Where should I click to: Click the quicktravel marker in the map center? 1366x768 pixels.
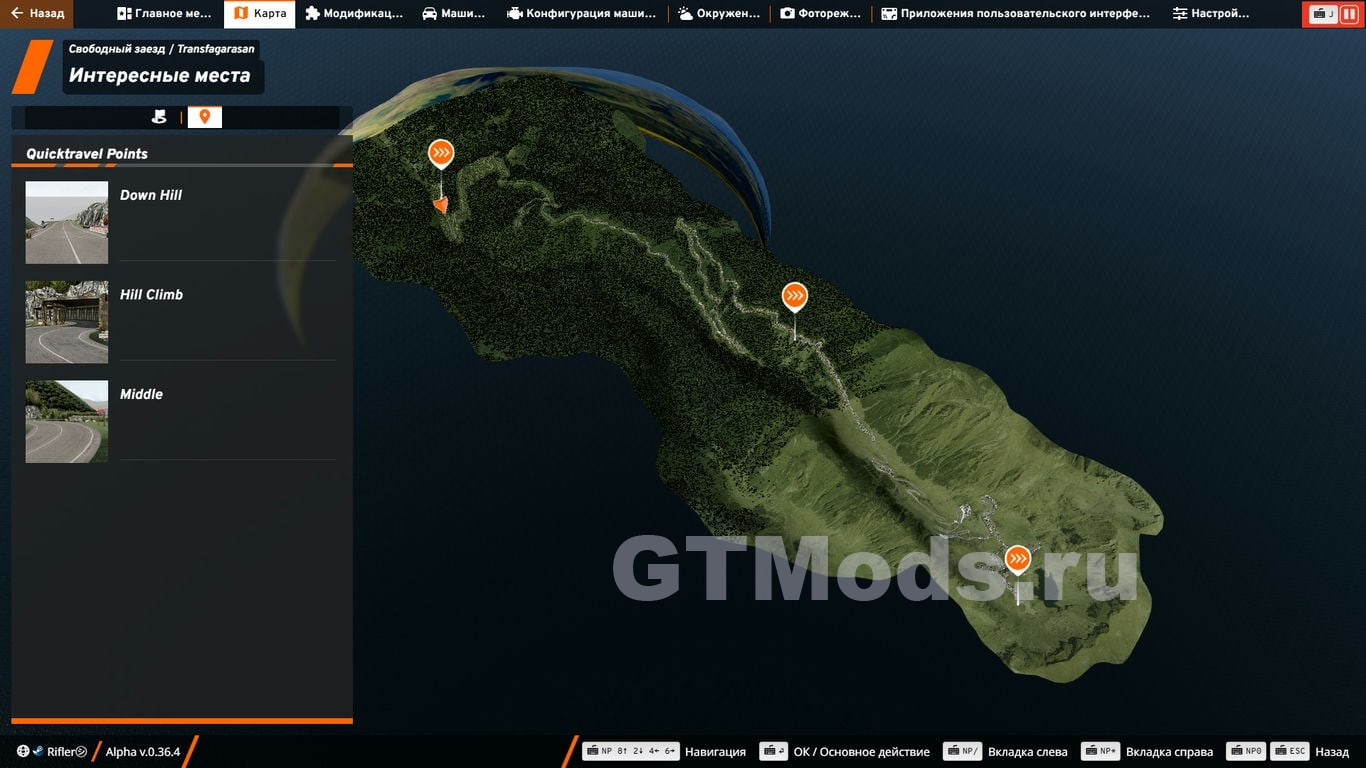click(x=795, y=297)
